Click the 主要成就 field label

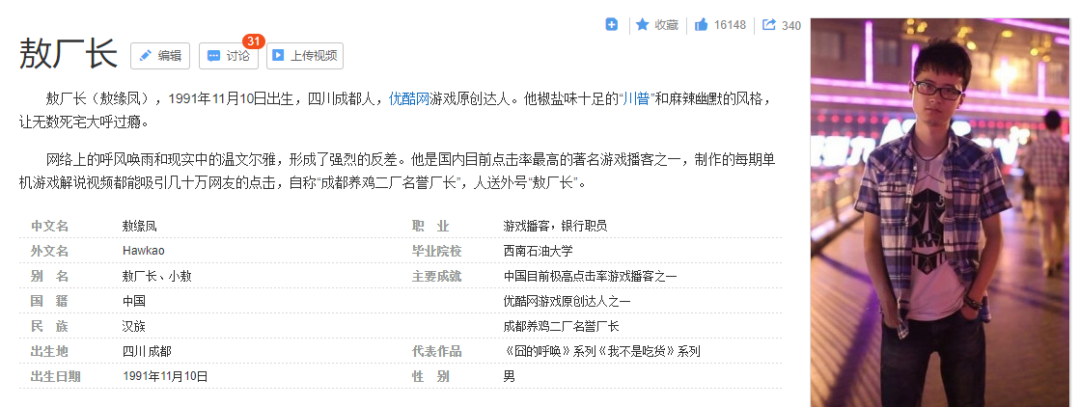tap(436, 276)
